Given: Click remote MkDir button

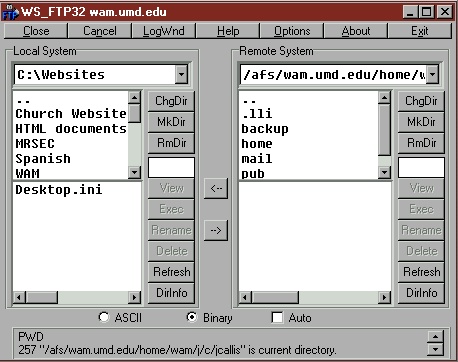Looking at the screenshot, I should (x=421, y=122).
